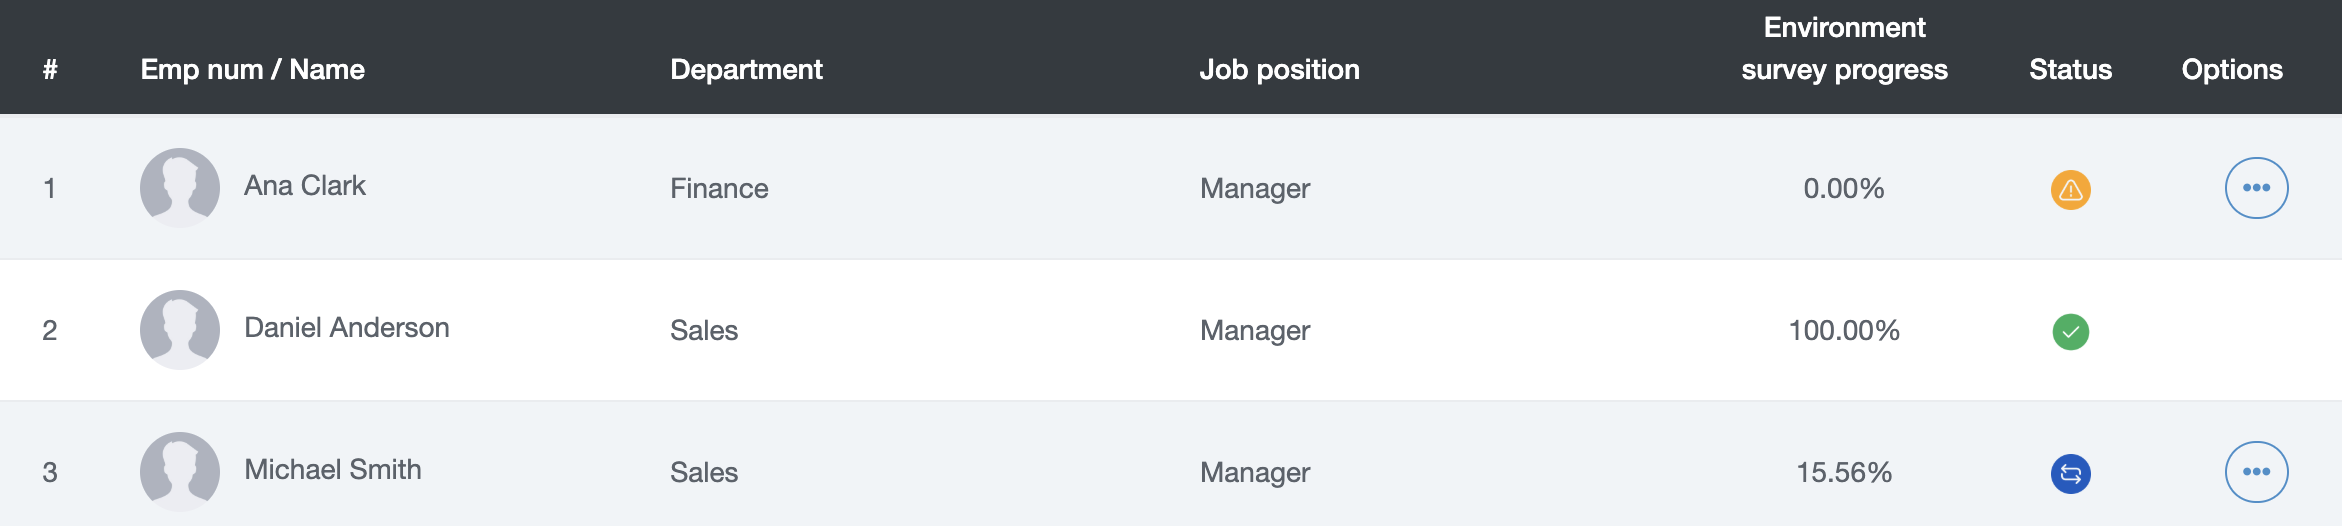
Task: Click Ana Clark's avatar picture
Action: pos(180,188)
